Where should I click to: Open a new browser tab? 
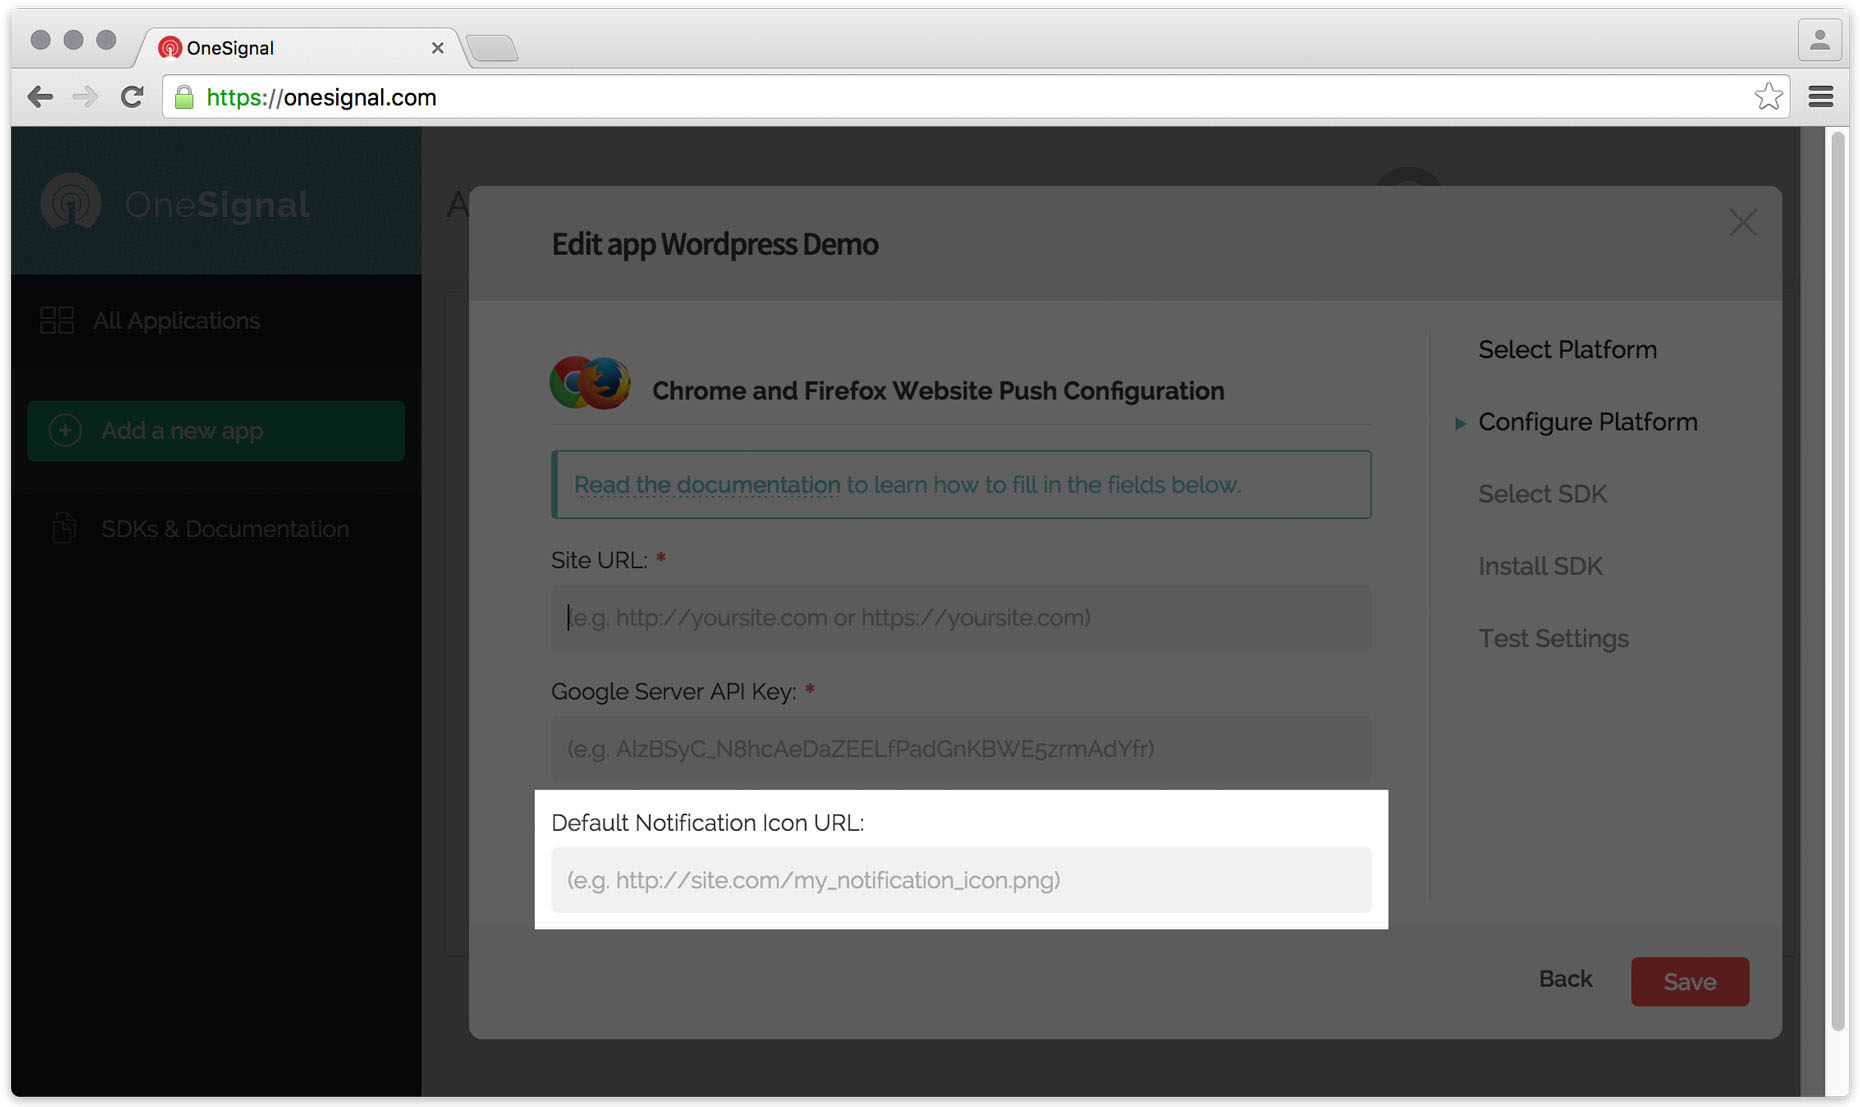tap(492, 47)
